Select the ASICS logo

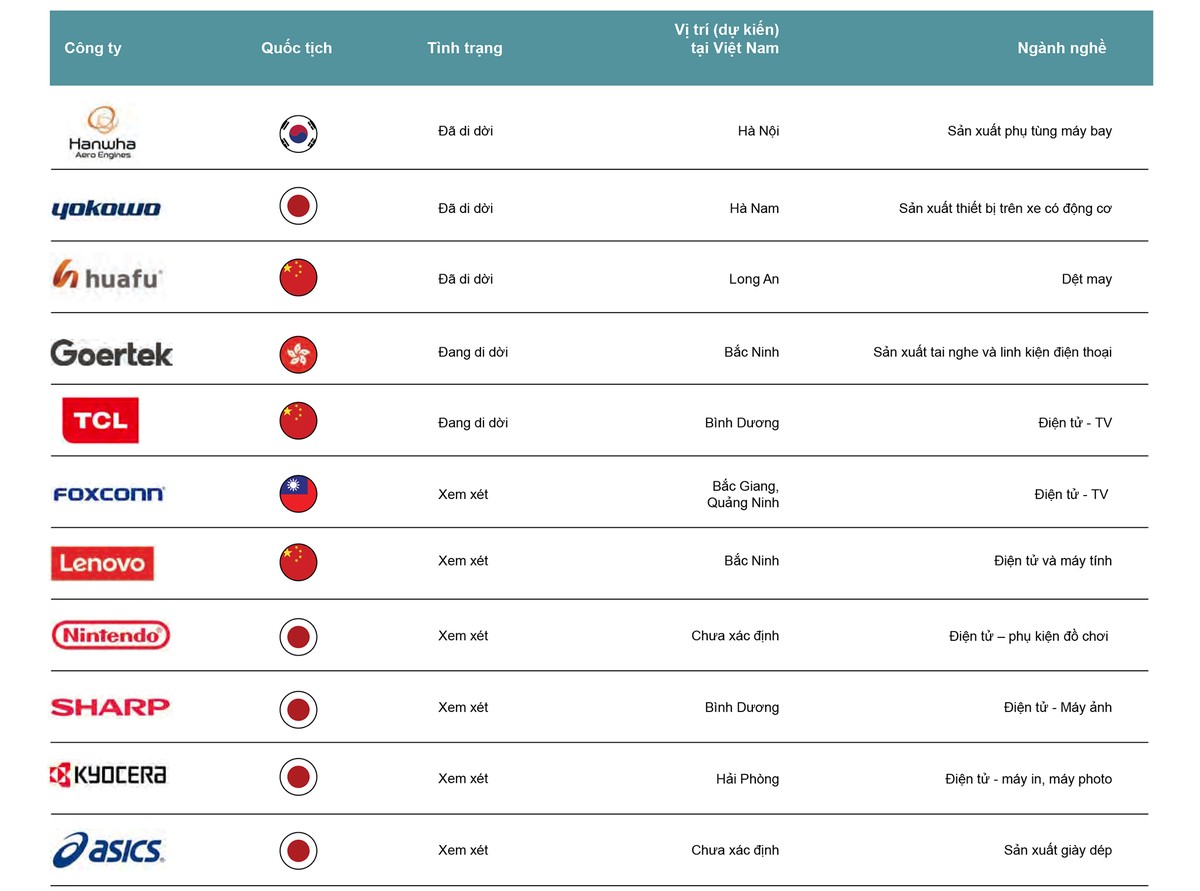[x=108, y=850]
